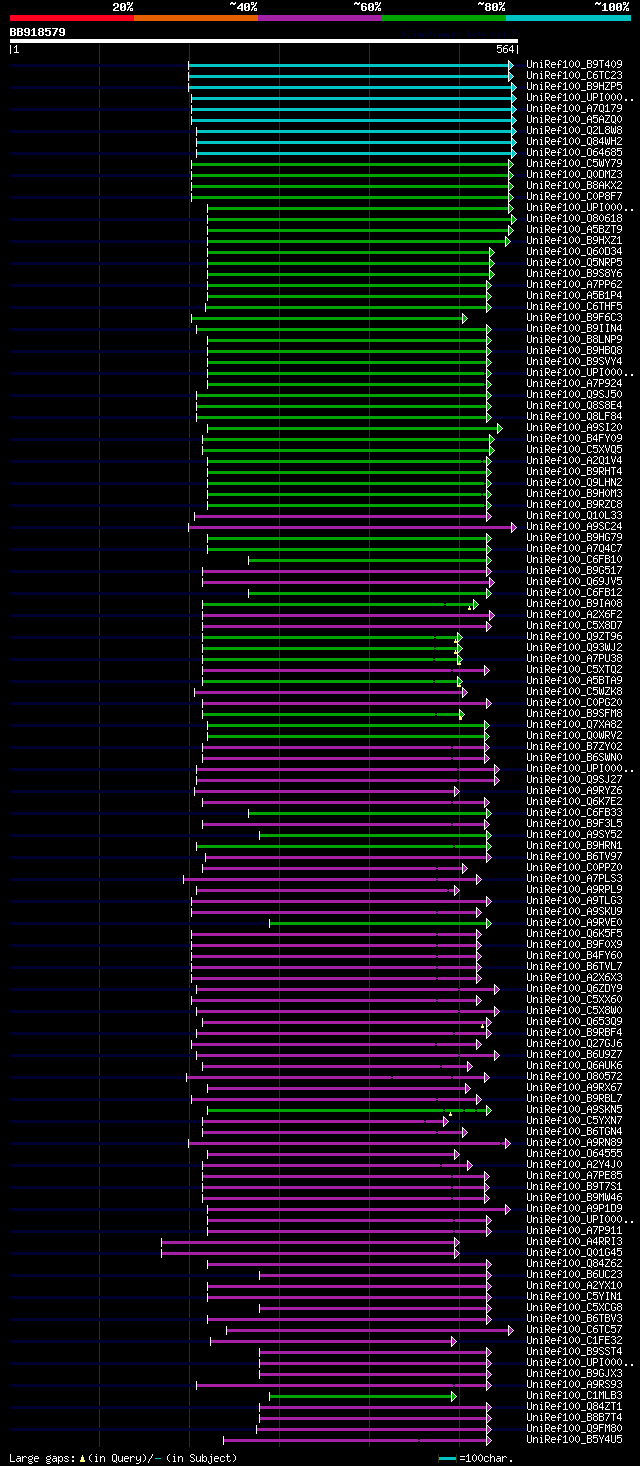Select hit label UniRef100_Q69JV5
This screenshot has height=1466, width=640.
(574, 582)
